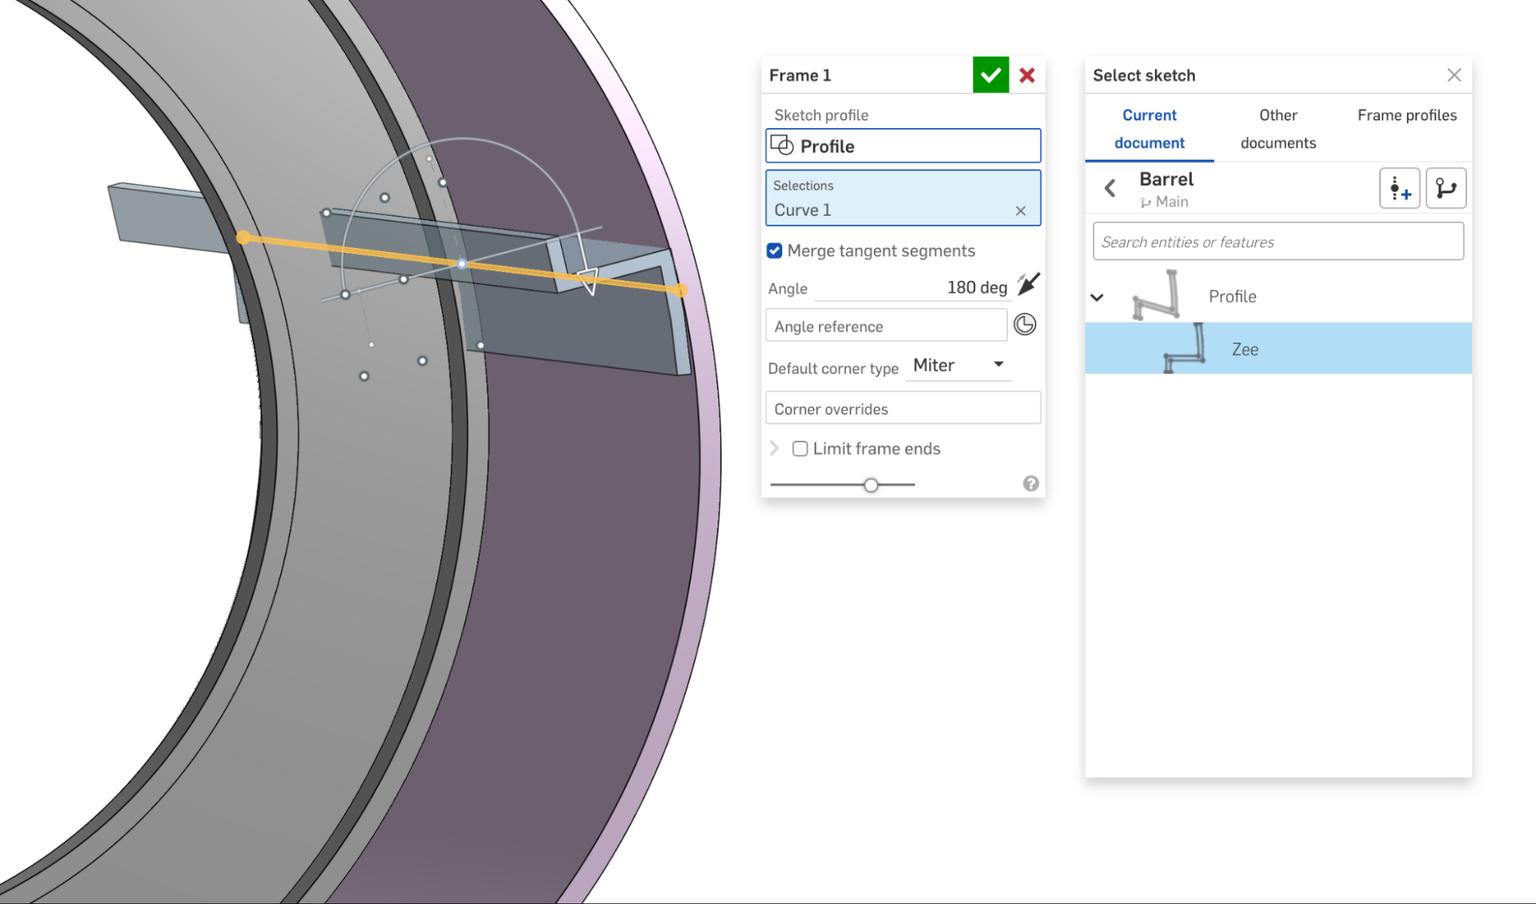Expand the Limit frame ends disclosure arrow
Viewport: 1536px width, 904px height.
[x=774, y=448]
